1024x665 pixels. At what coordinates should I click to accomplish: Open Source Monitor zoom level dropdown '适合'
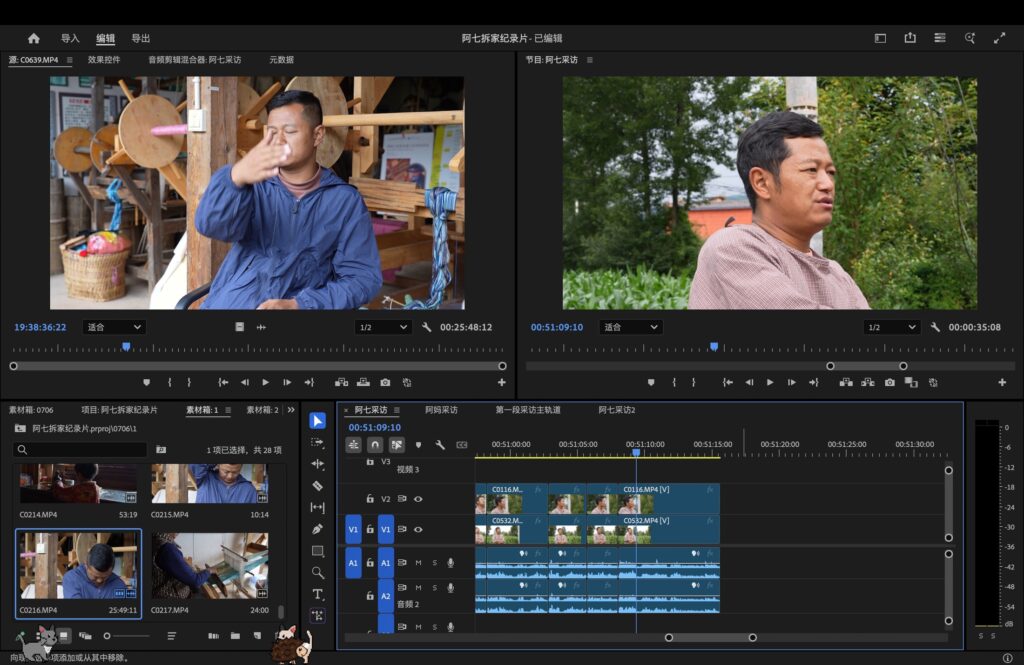(114, 327)
